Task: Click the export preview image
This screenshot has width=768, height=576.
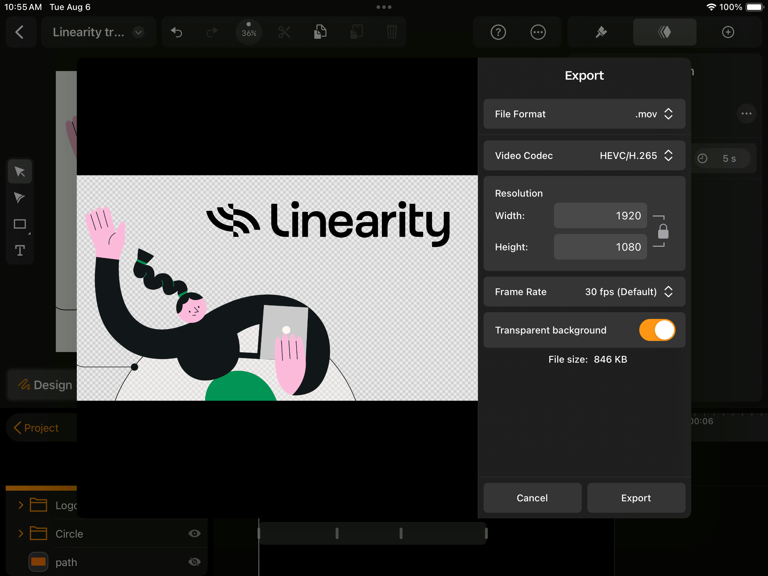Action: coord(277,288)
